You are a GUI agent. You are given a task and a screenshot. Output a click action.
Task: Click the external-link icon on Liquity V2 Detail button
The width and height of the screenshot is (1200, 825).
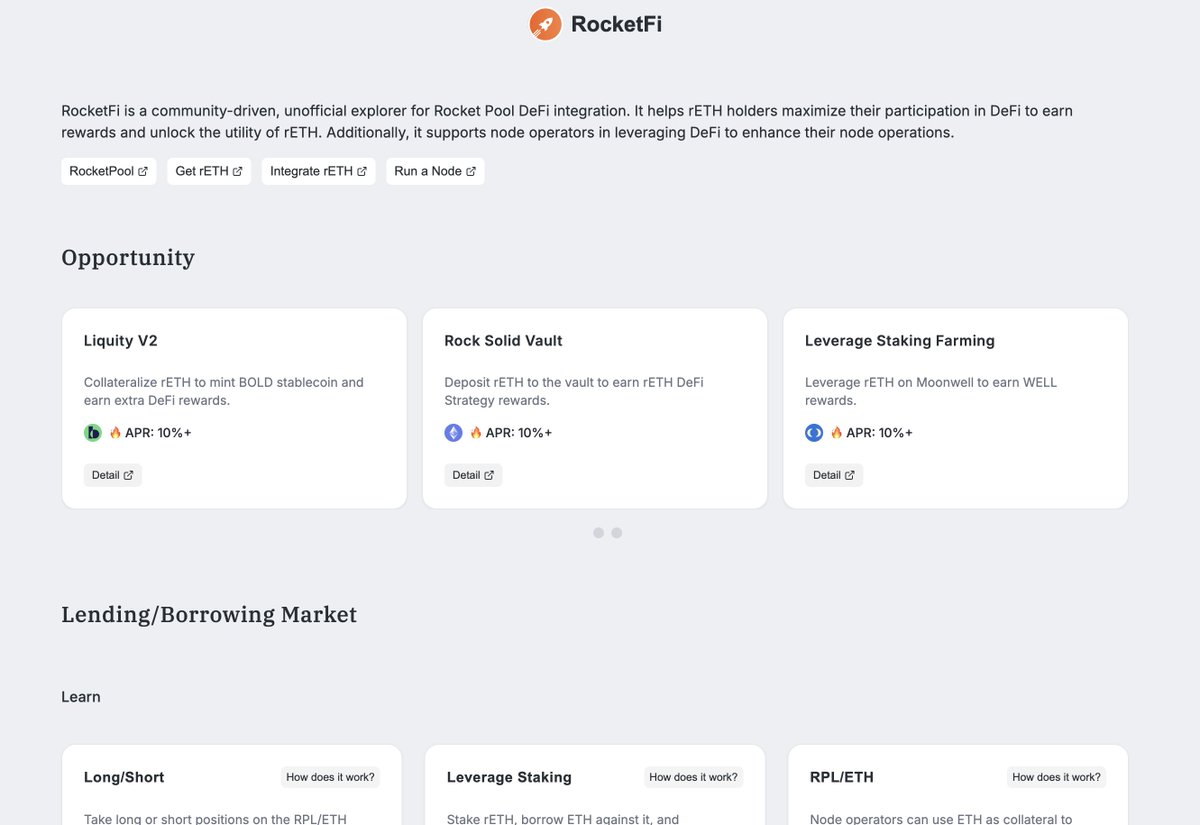pos(128,474)
